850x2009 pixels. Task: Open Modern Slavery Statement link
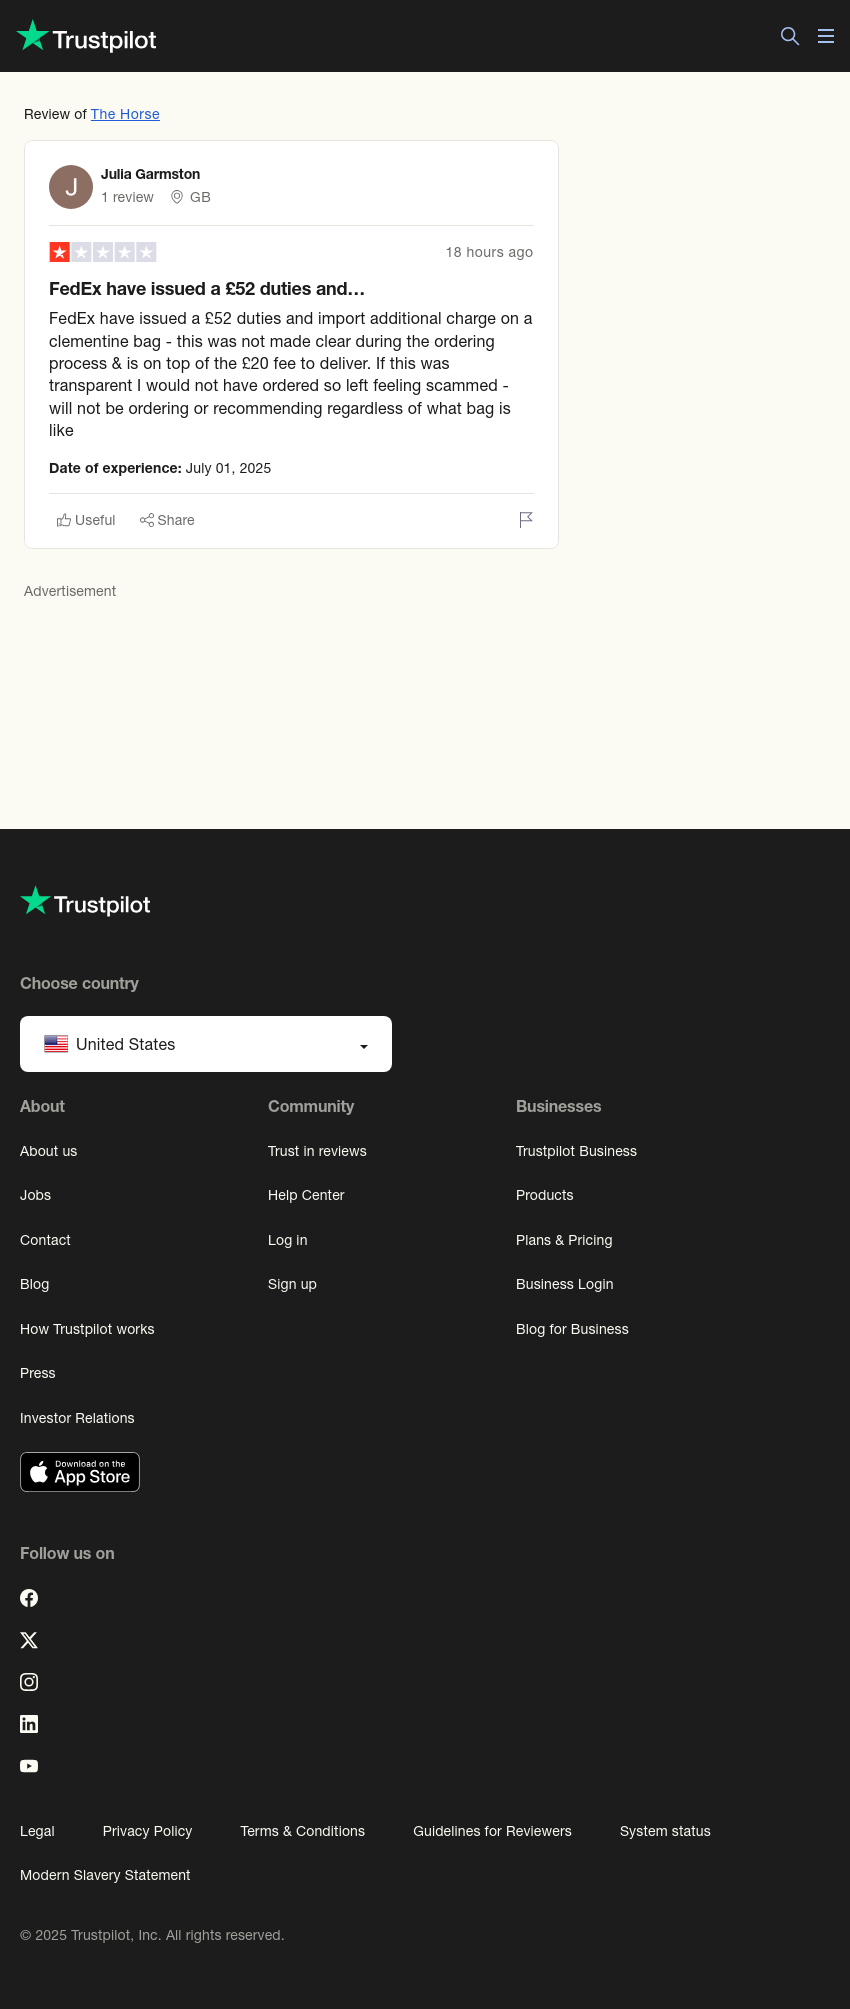[x=105, y=1875]
